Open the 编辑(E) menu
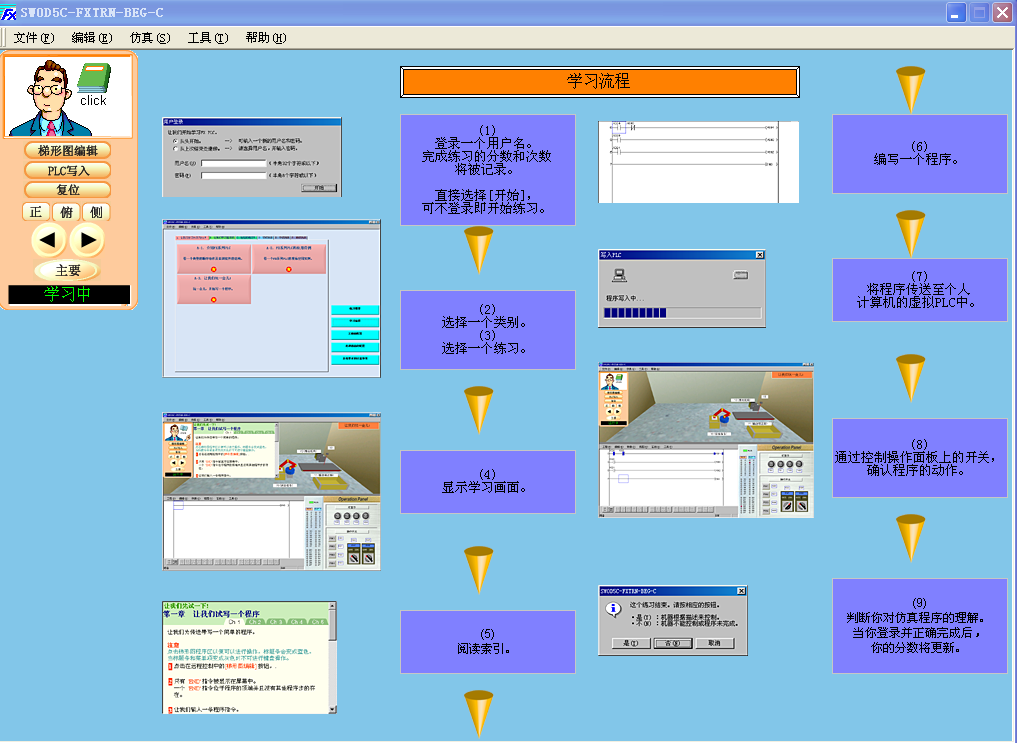The width and height of the screenshot is (1017, 743). pyautogui.click(x=92, y=38)
